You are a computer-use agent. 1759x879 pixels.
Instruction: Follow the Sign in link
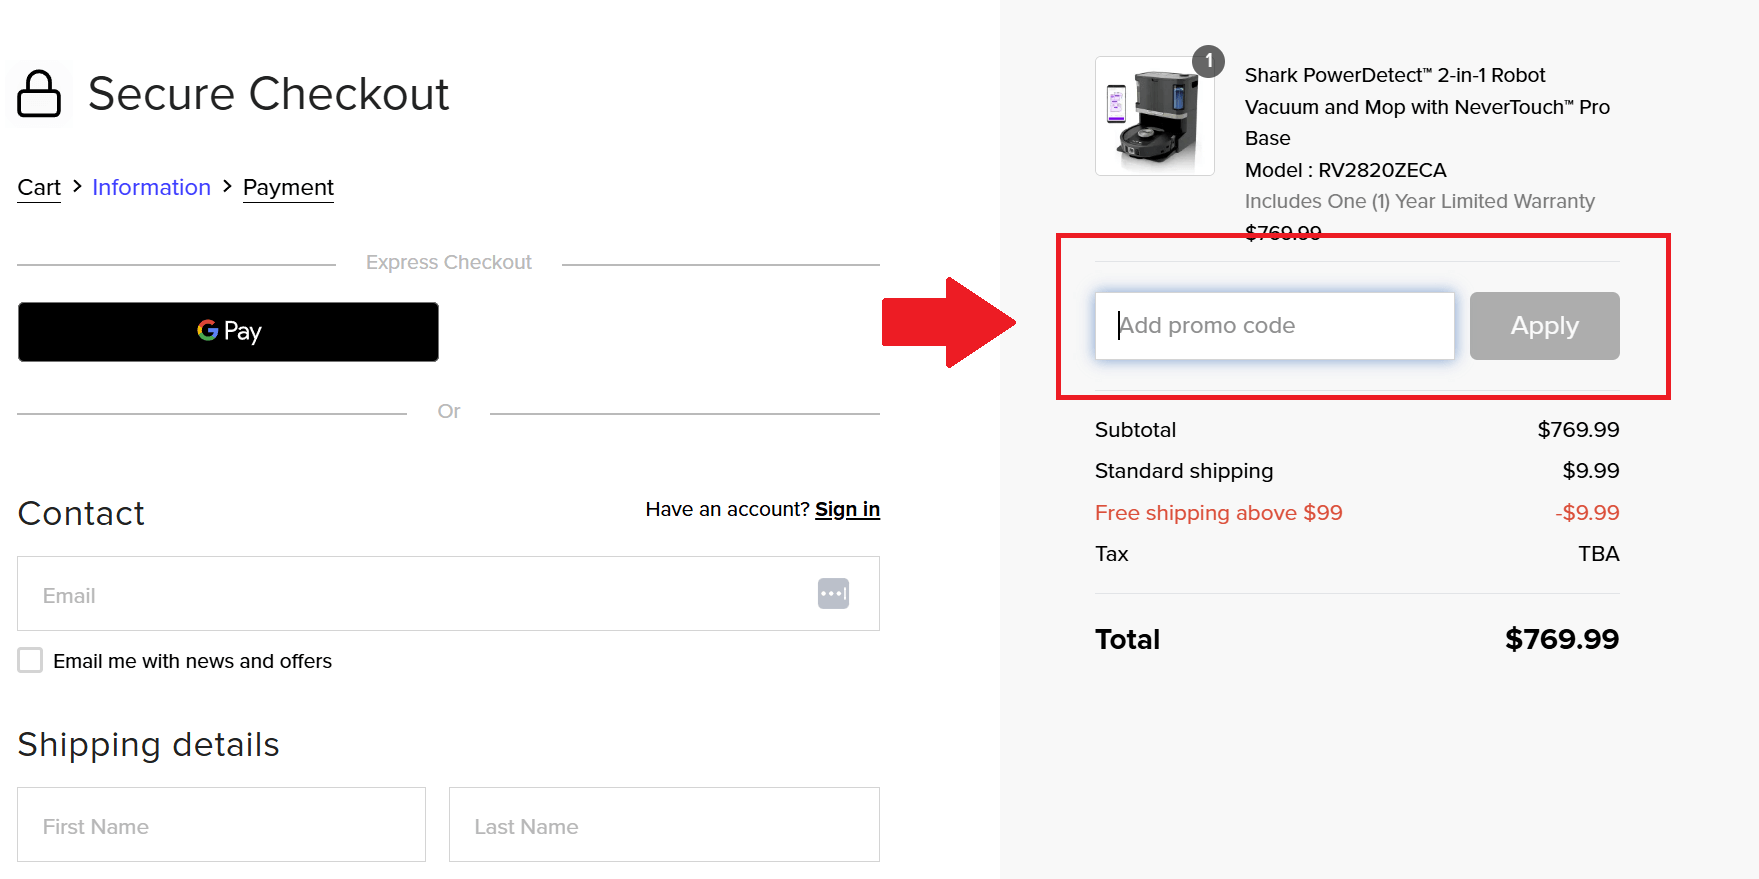click(x=847, y=509)
